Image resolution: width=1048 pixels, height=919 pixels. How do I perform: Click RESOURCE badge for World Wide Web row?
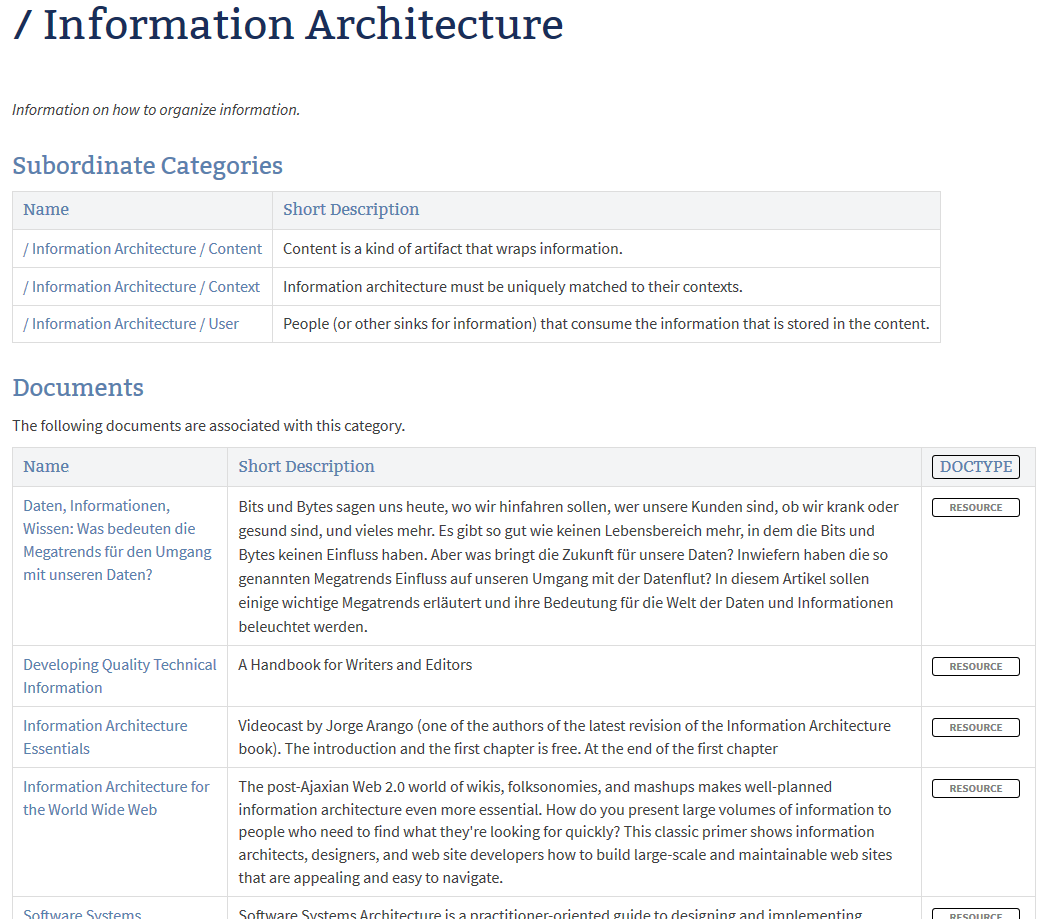pos(976,789)
